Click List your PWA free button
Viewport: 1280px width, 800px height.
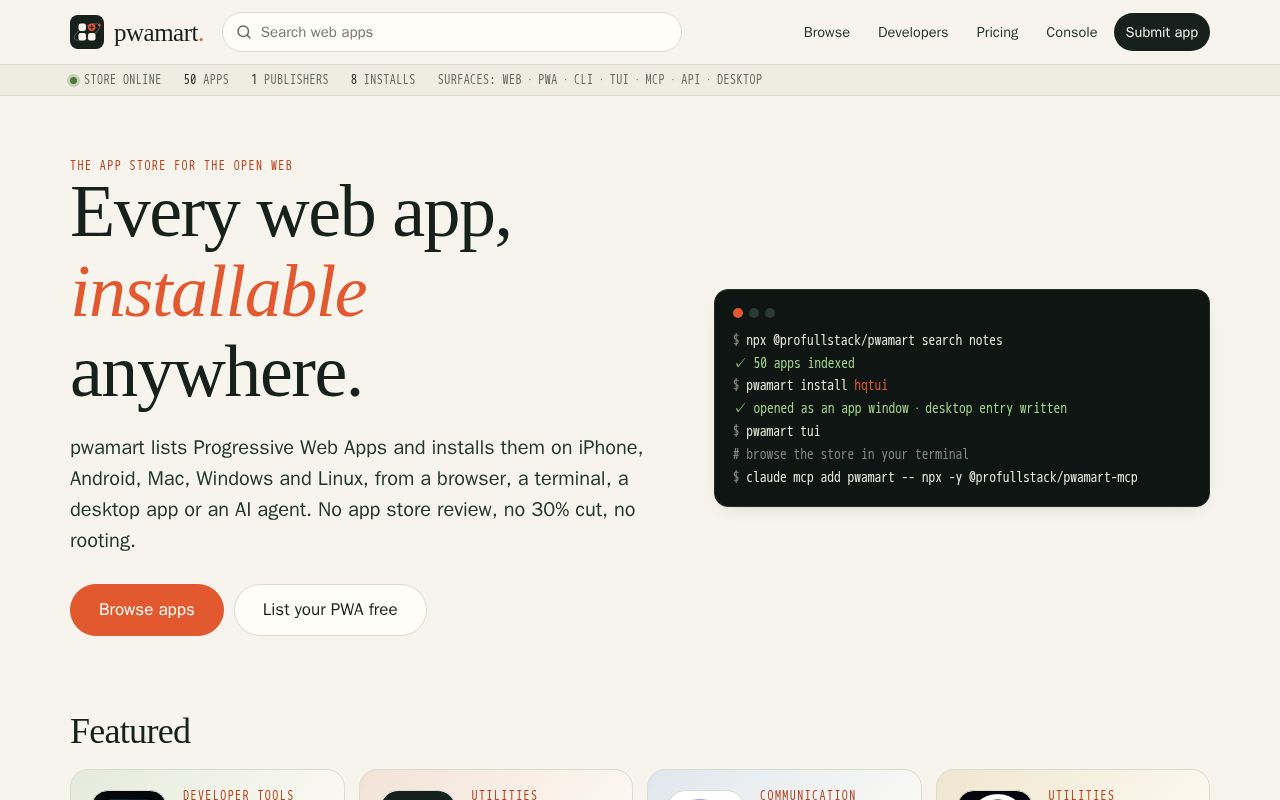click(x=330, y=610)
